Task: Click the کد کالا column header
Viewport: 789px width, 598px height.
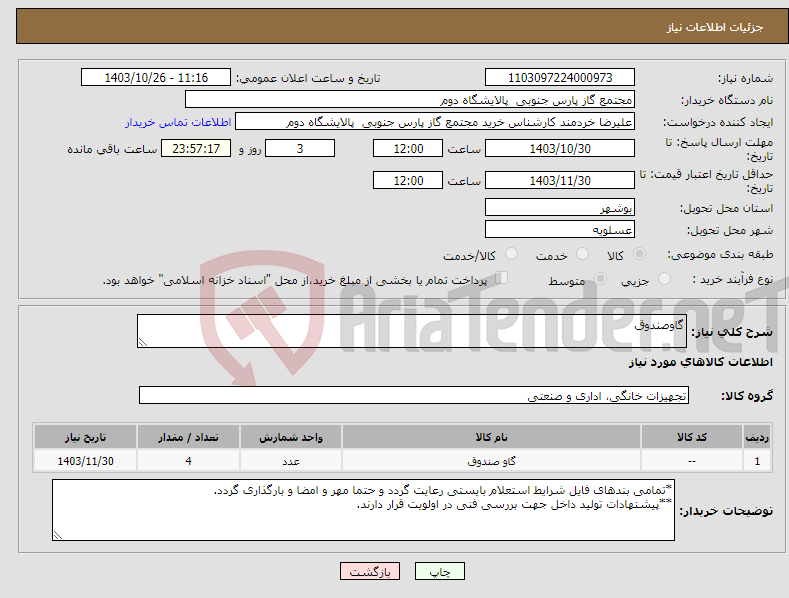Action: pos(692,437)
